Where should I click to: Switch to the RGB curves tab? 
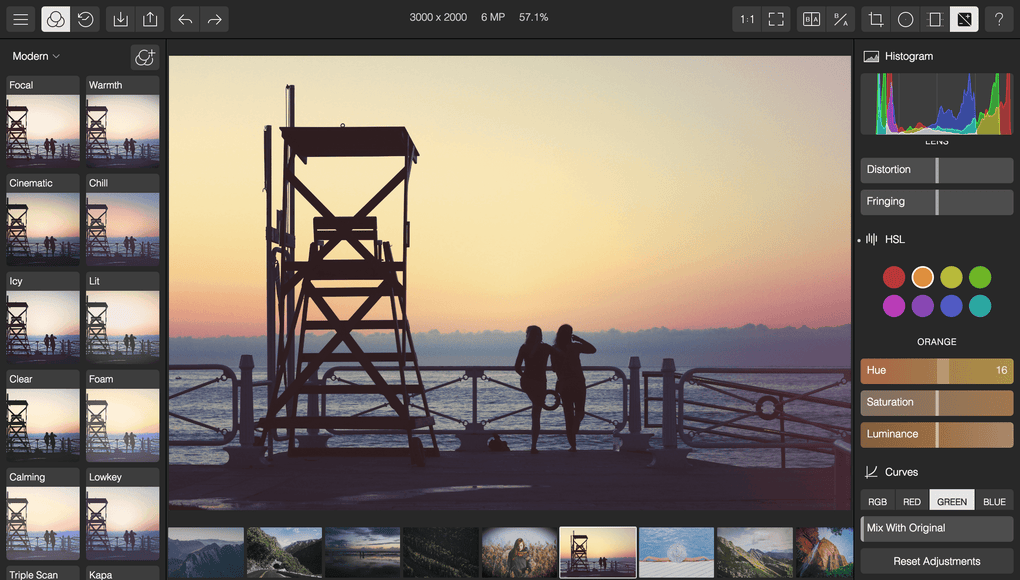coord(877,501)
